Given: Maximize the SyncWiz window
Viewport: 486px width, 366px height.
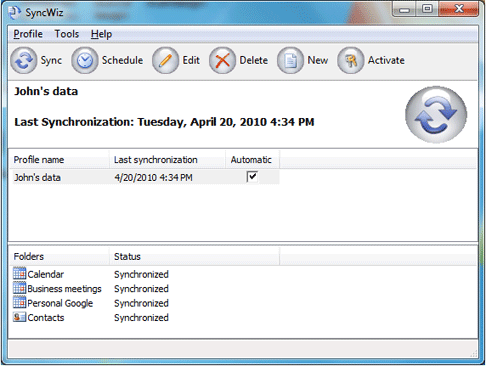Looking at the screenshot, I should pos(427,9).
